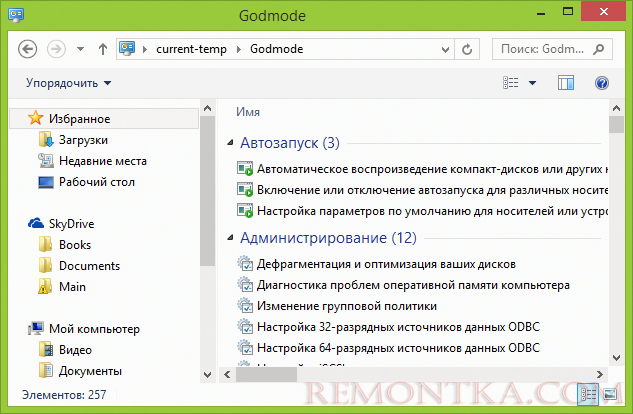The width and height of the screenshot is (633, 414).
Task: Switch to details view in status bar
Action: click(x=588, y=394)
